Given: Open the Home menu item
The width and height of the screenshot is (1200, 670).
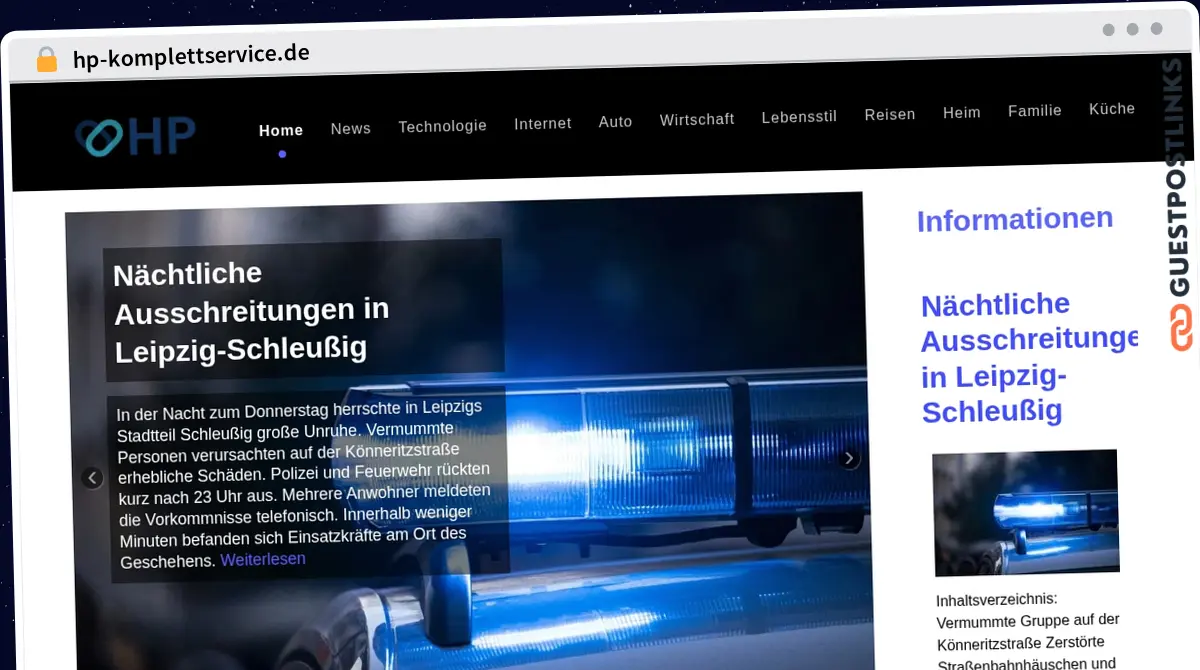Looking at the screenshot, I should [281, 130].
